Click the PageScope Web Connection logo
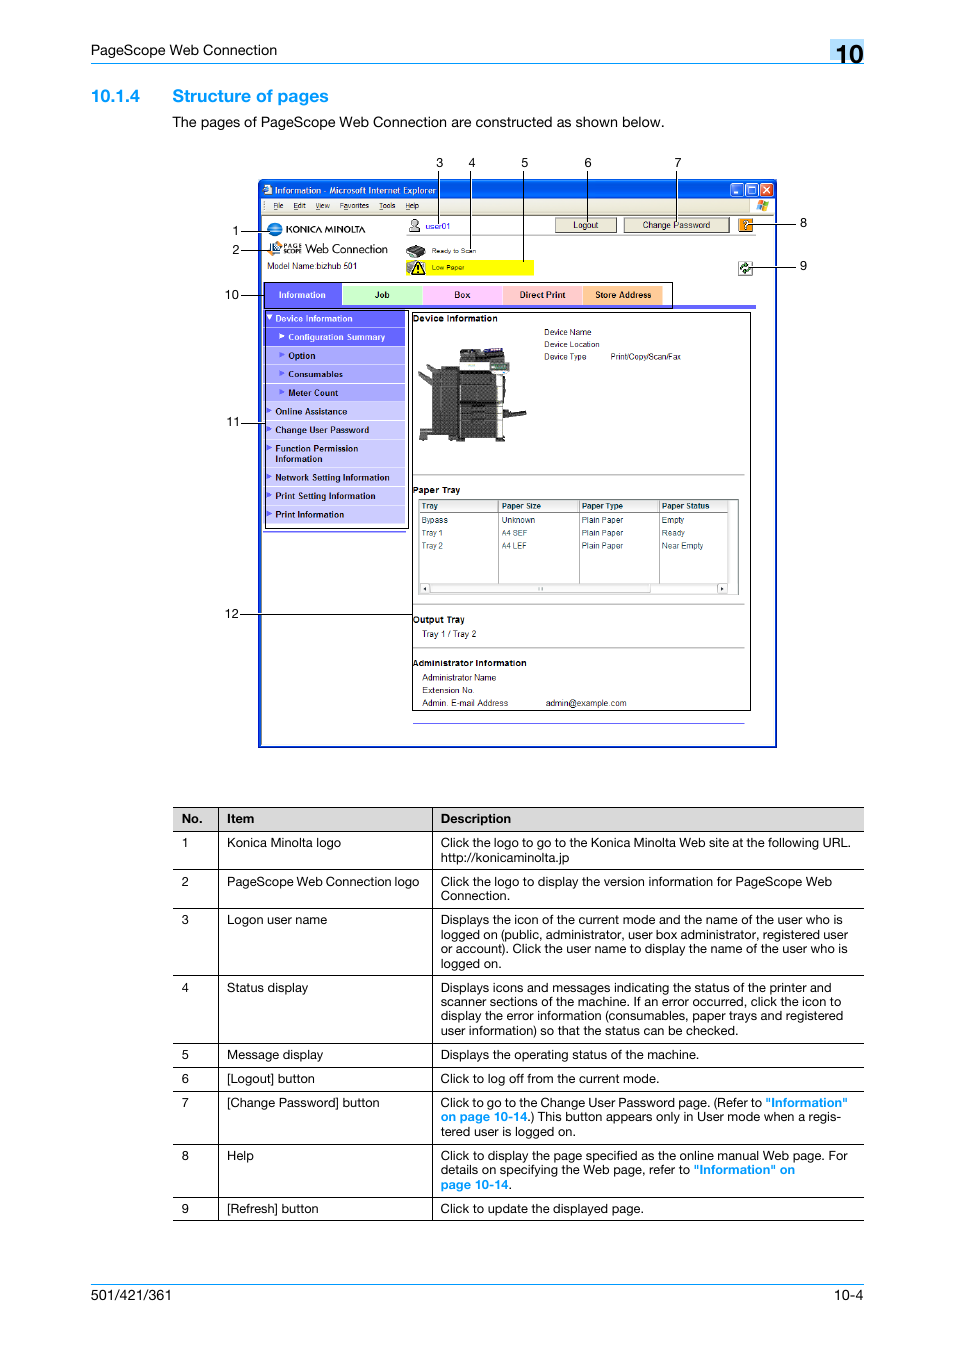Screen dimensions: 954x1351 [x=329, y=248]
